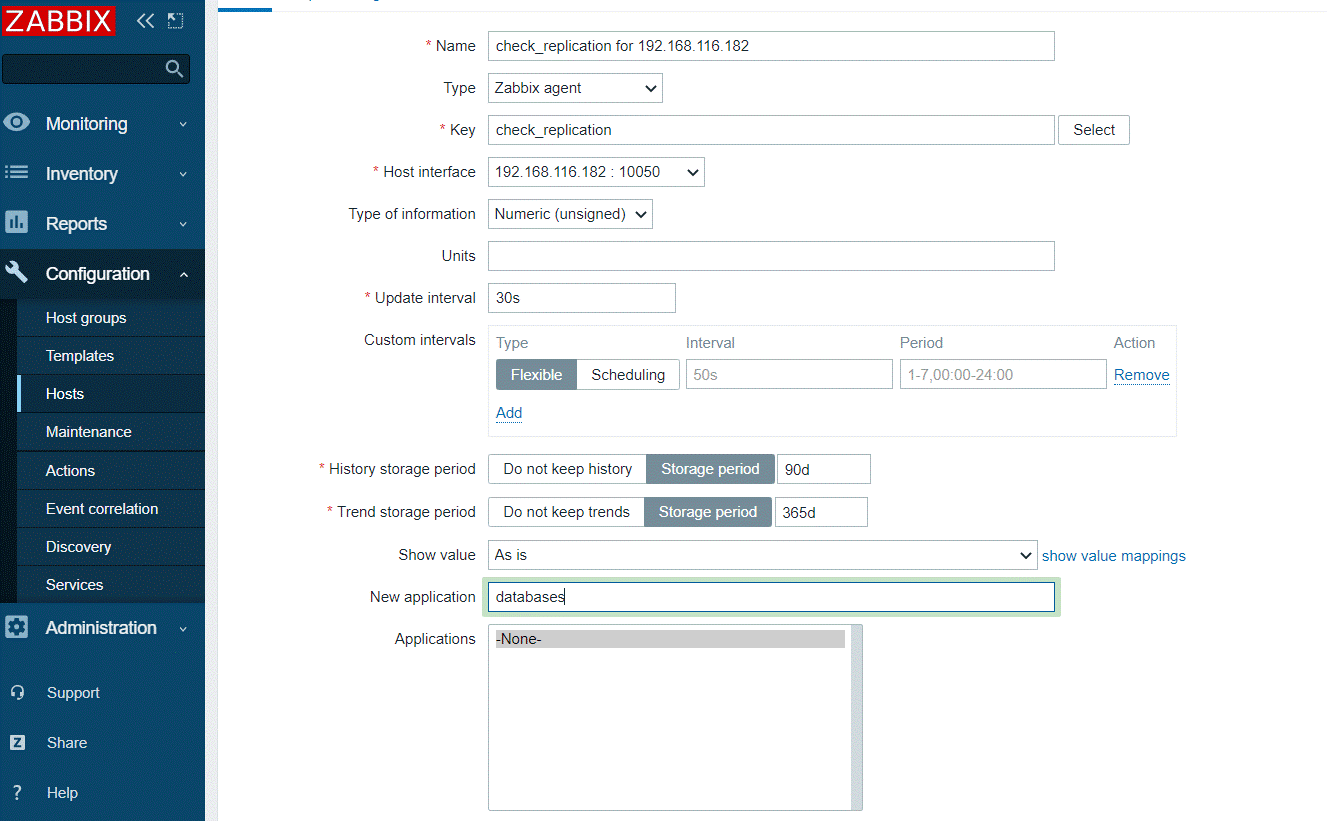The image size is (1327, 821).
Task: Click the Help question mark icon
Action: tap(17, 792)
